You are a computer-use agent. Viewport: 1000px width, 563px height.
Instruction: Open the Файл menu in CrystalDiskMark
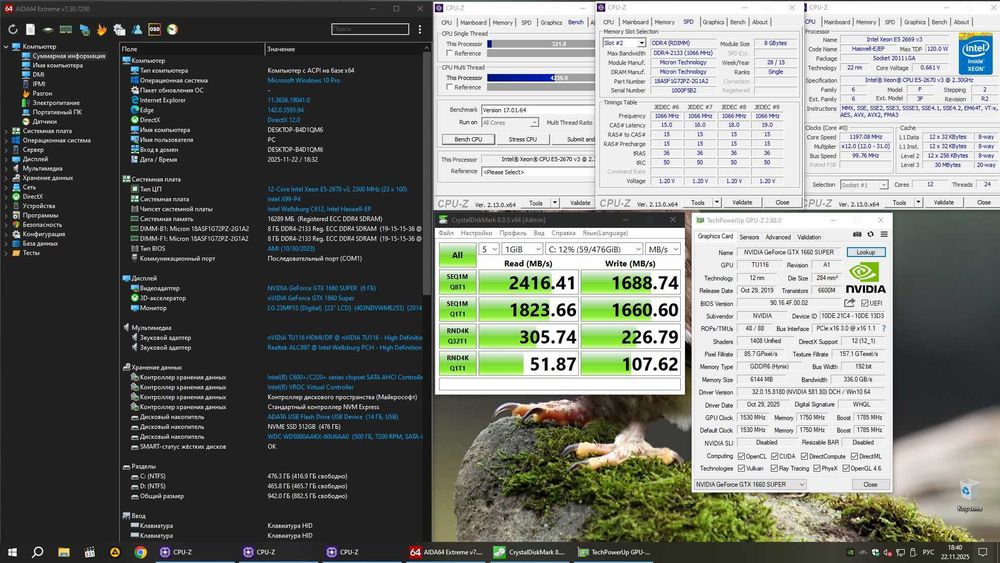[446, 233]
